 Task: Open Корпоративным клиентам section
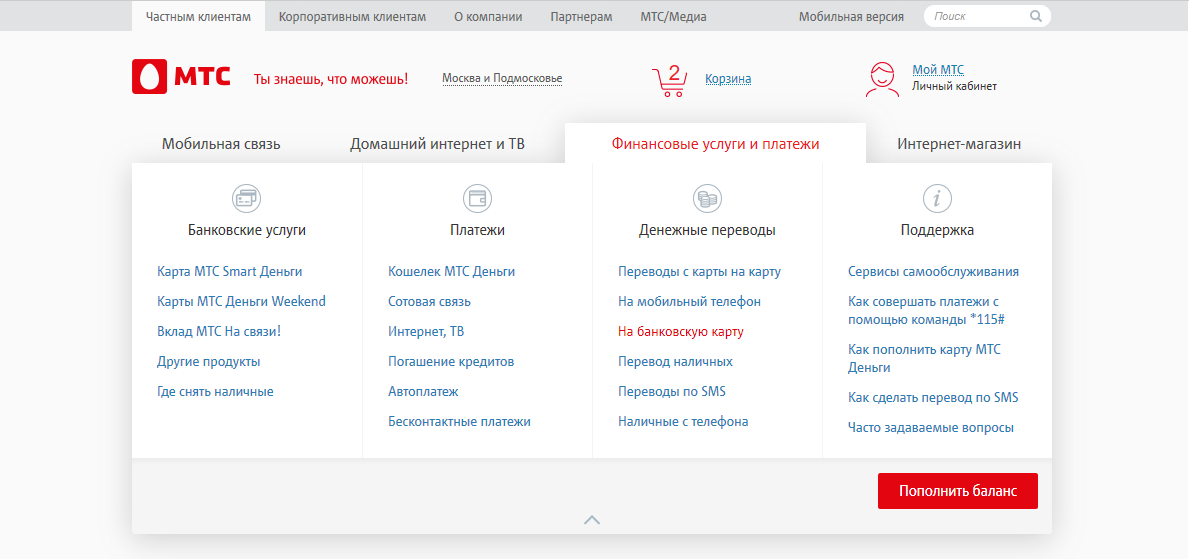(x=353, y=17)
